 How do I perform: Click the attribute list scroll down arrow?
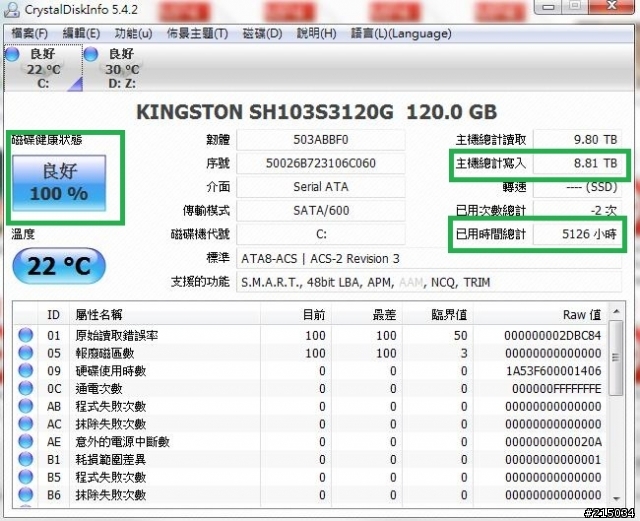[616, 499]
